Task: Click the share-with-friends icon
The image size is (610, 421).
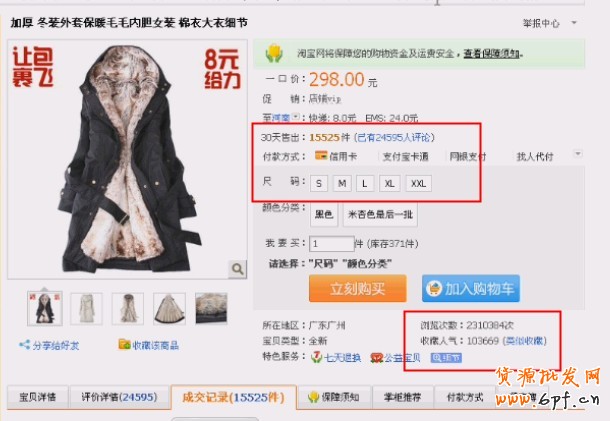Action: [25, 345]
